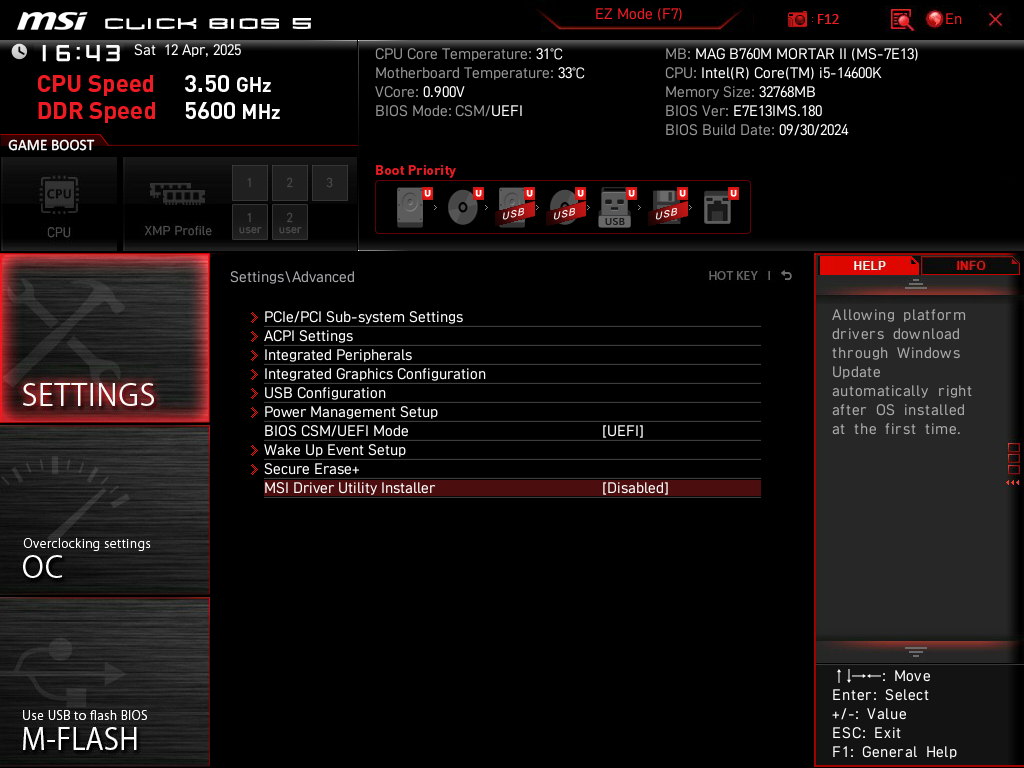Screen dimensions: 1024x768
Task: Select XMP user profile 1
Action: coord(249,222)
